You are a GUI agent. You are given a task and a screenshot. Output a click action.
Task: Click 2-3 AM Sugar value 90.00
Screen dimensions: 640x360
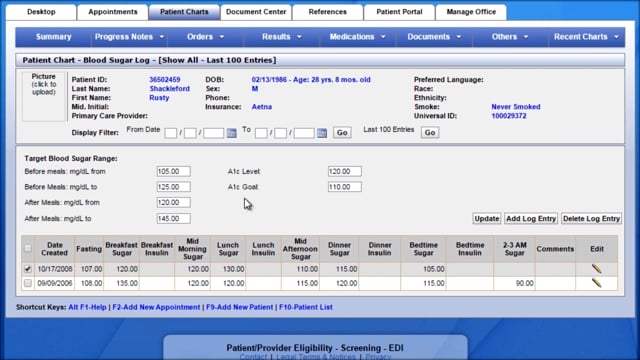[524, 283]
